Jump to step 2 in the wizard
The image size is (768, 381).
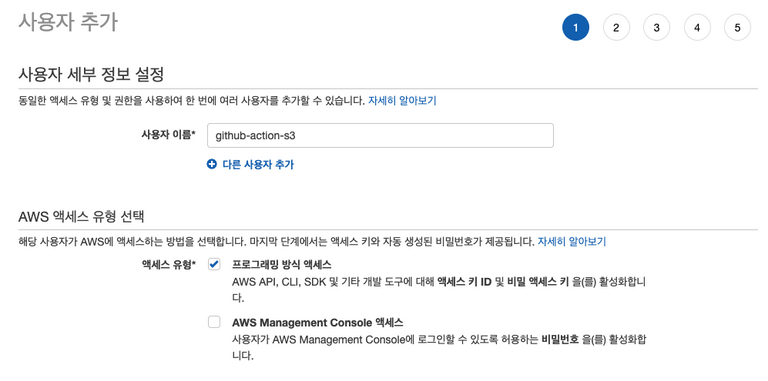point(616,27)
